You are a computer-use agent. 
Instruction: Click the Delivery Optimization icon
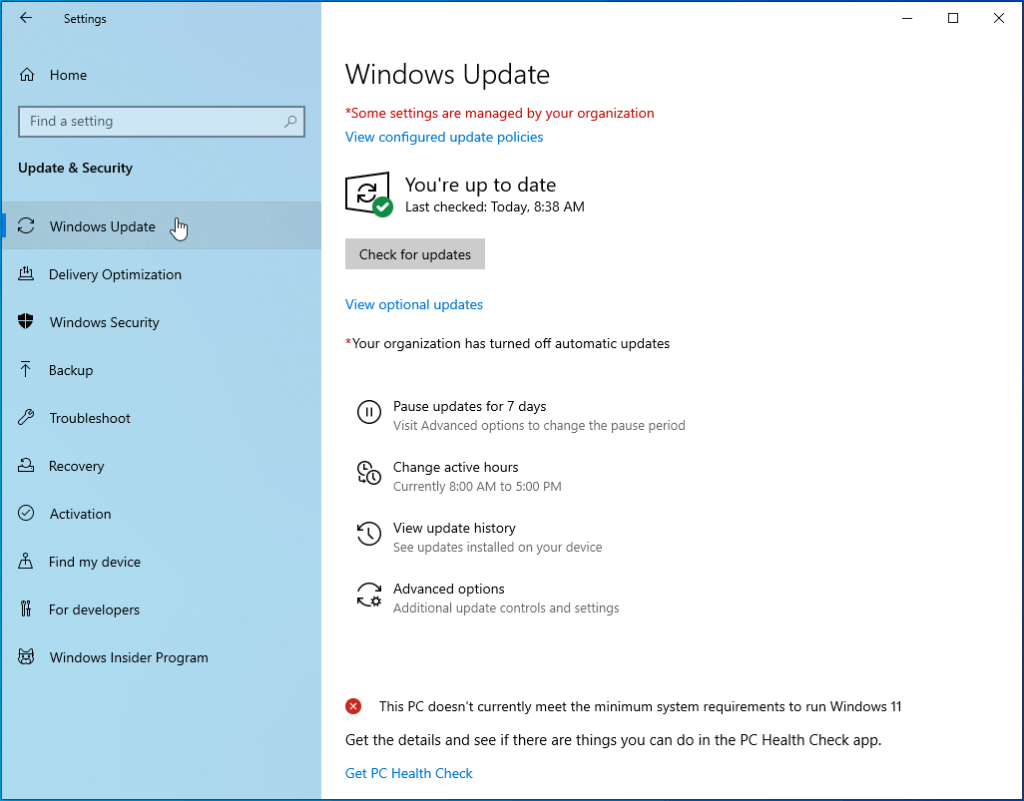click(25, 274)
